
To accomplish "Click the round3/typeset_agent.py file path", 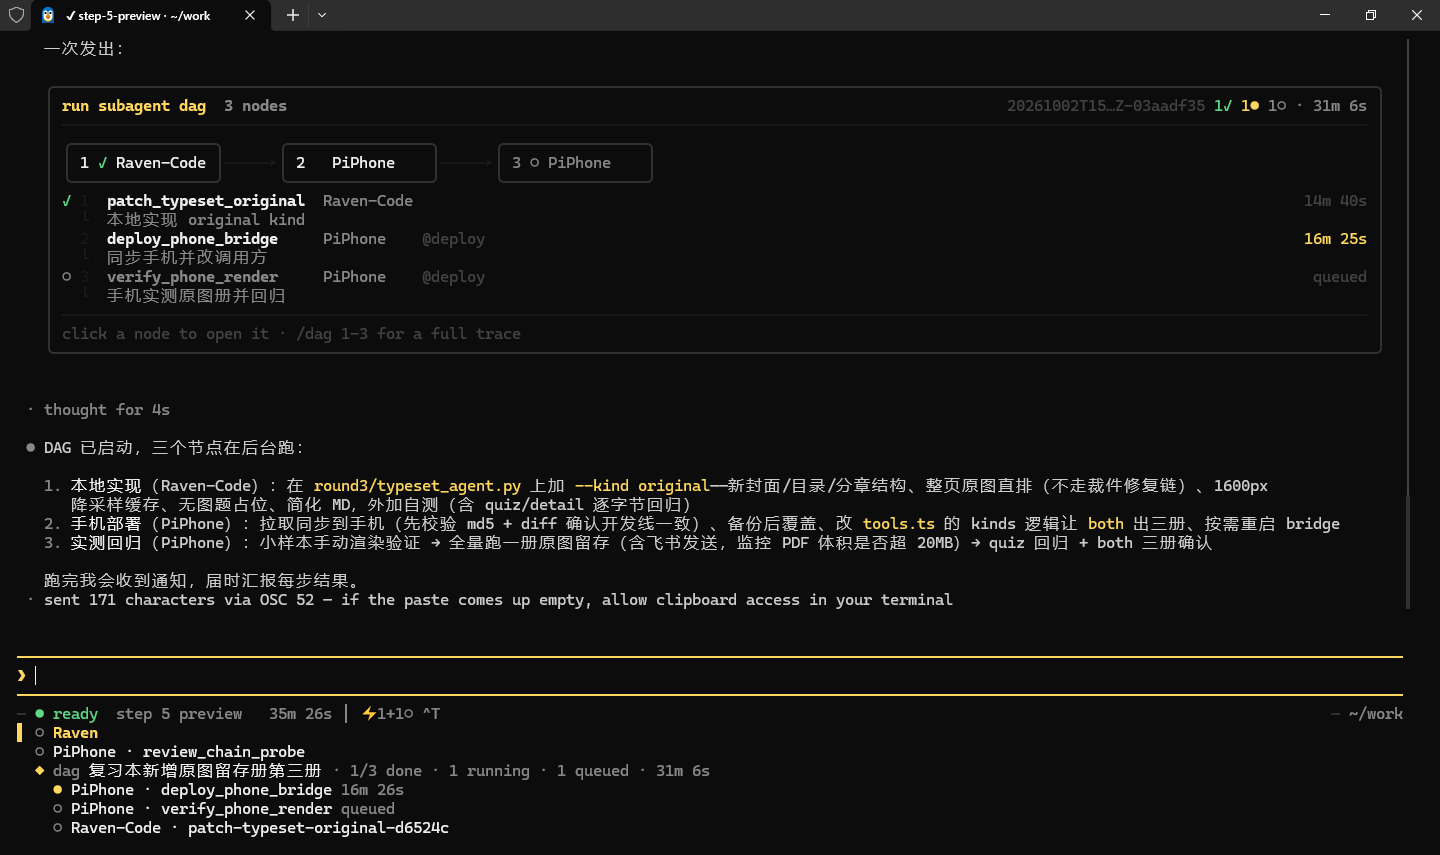I will click(x=417, y=486).
